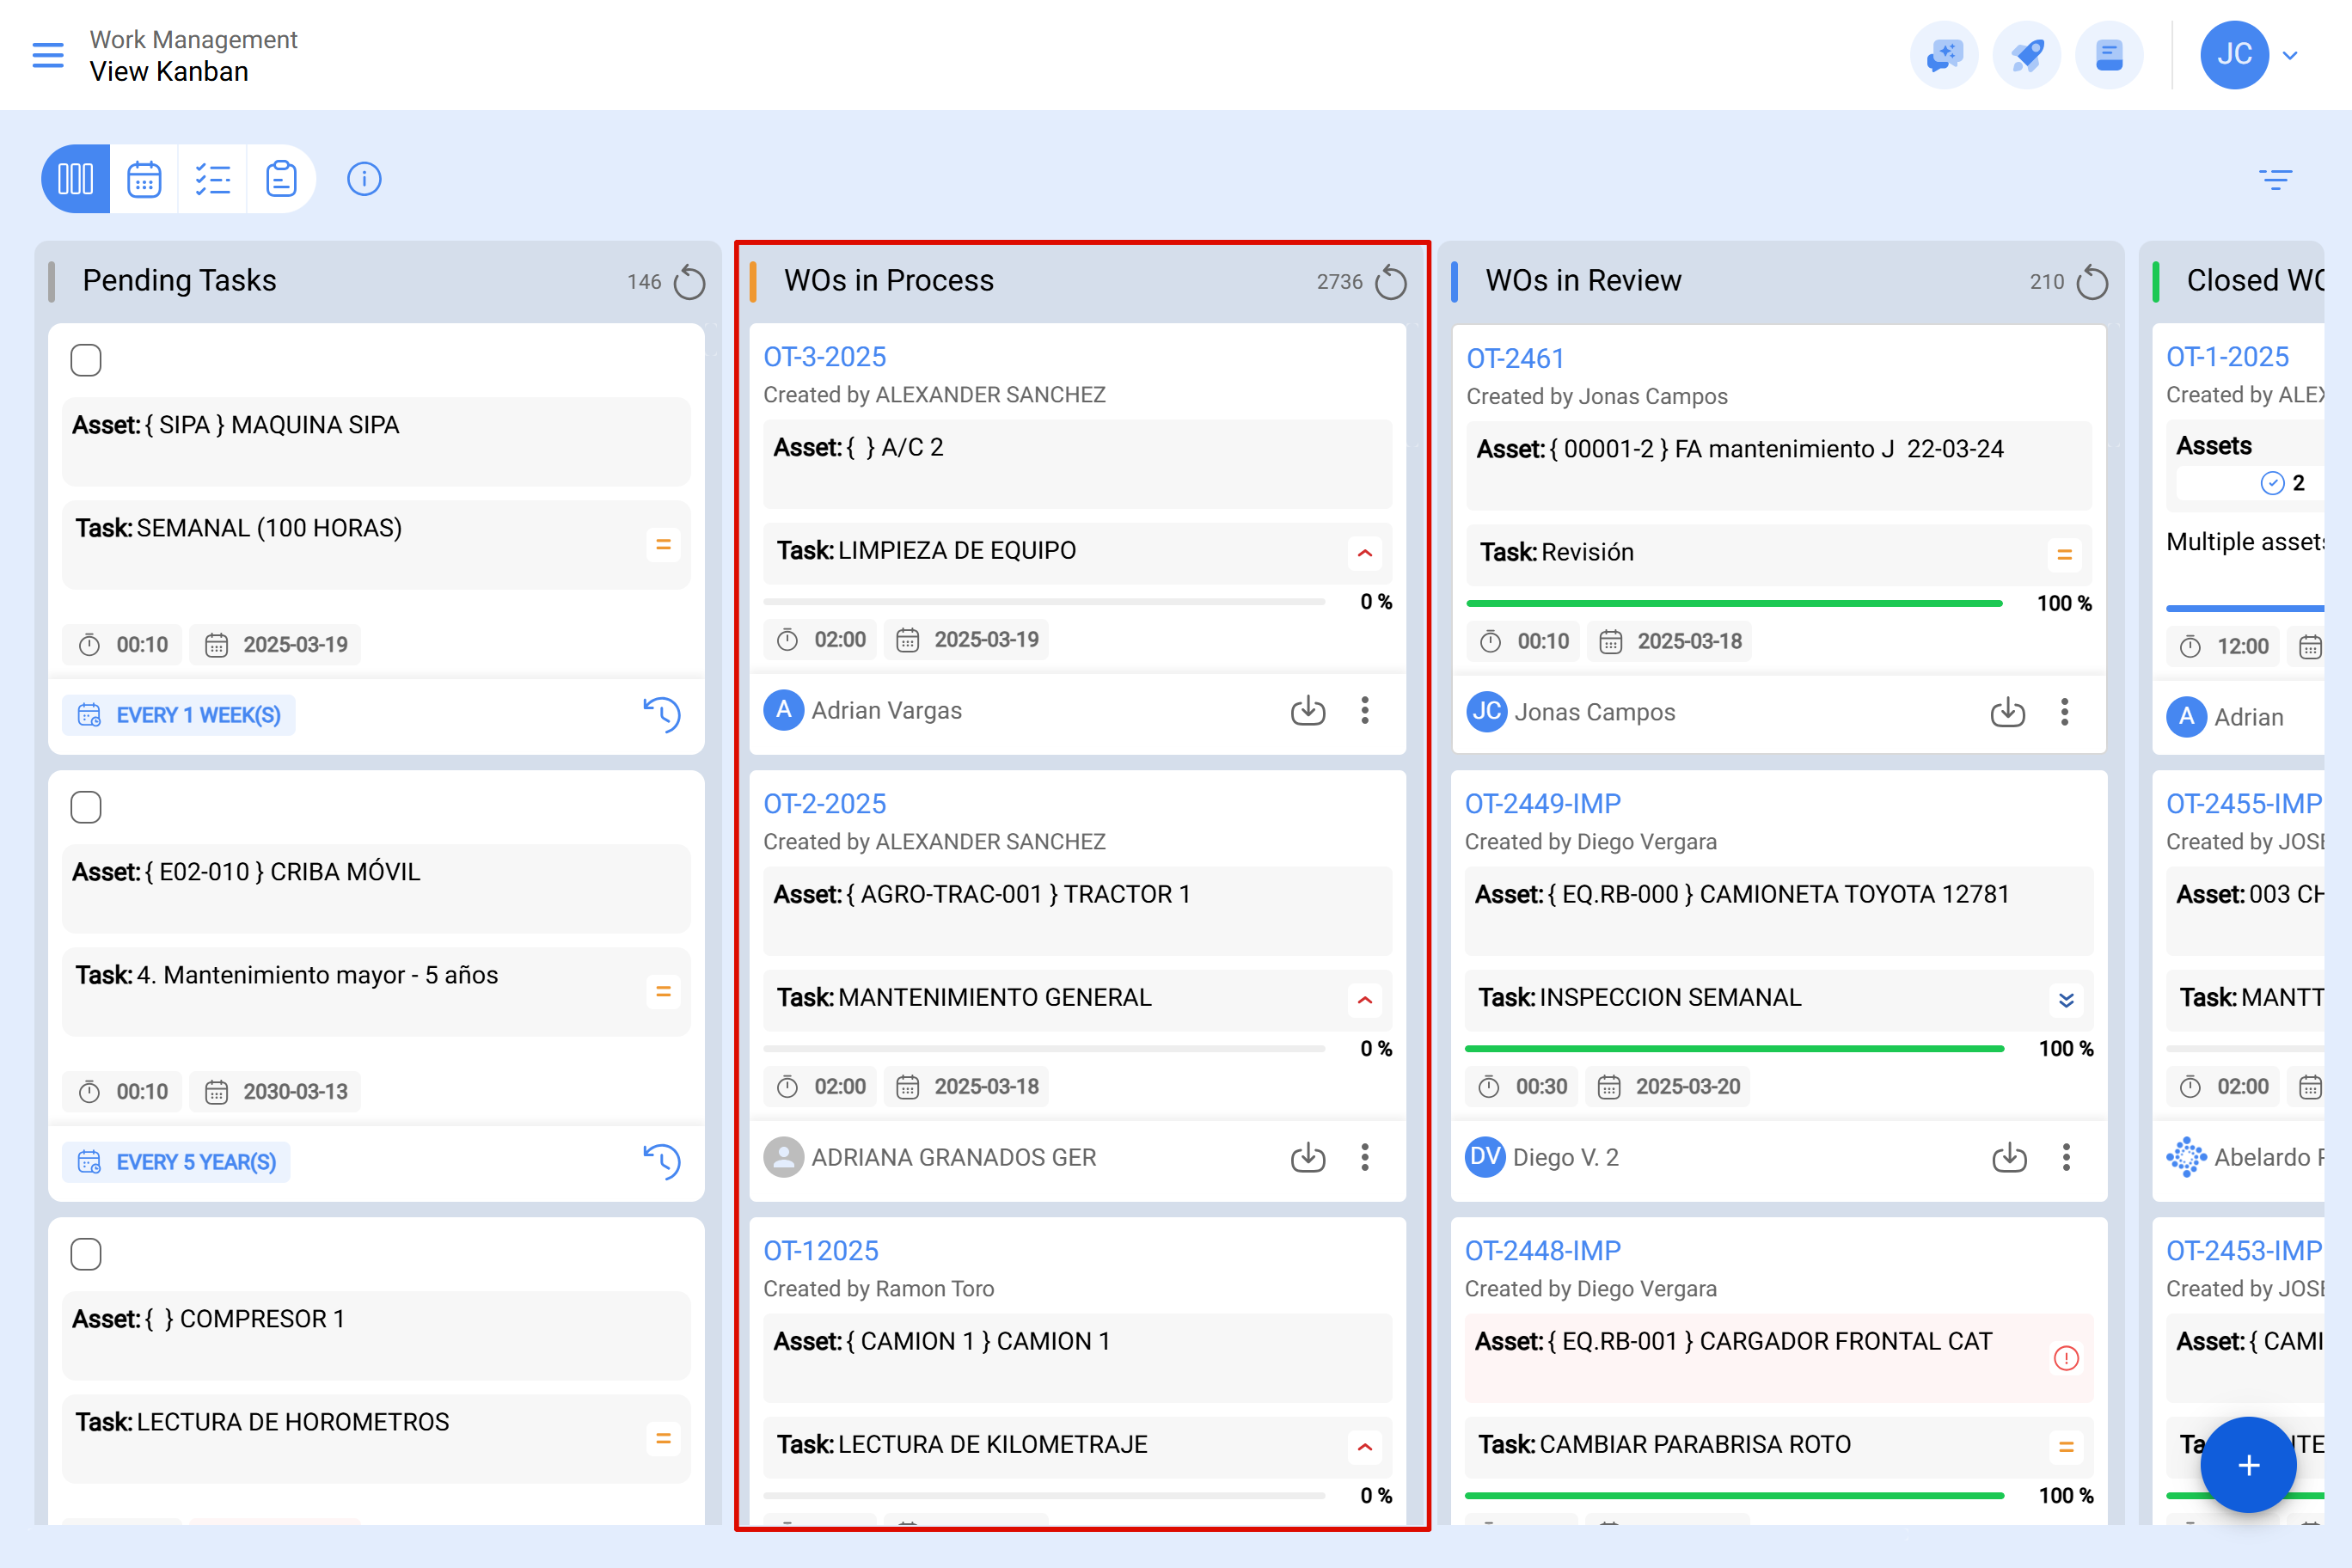Click the 00:30 duration on OT-2449-IMP
The height and width of the screenshot is (1568, 2352).
coord(1522,1087)
